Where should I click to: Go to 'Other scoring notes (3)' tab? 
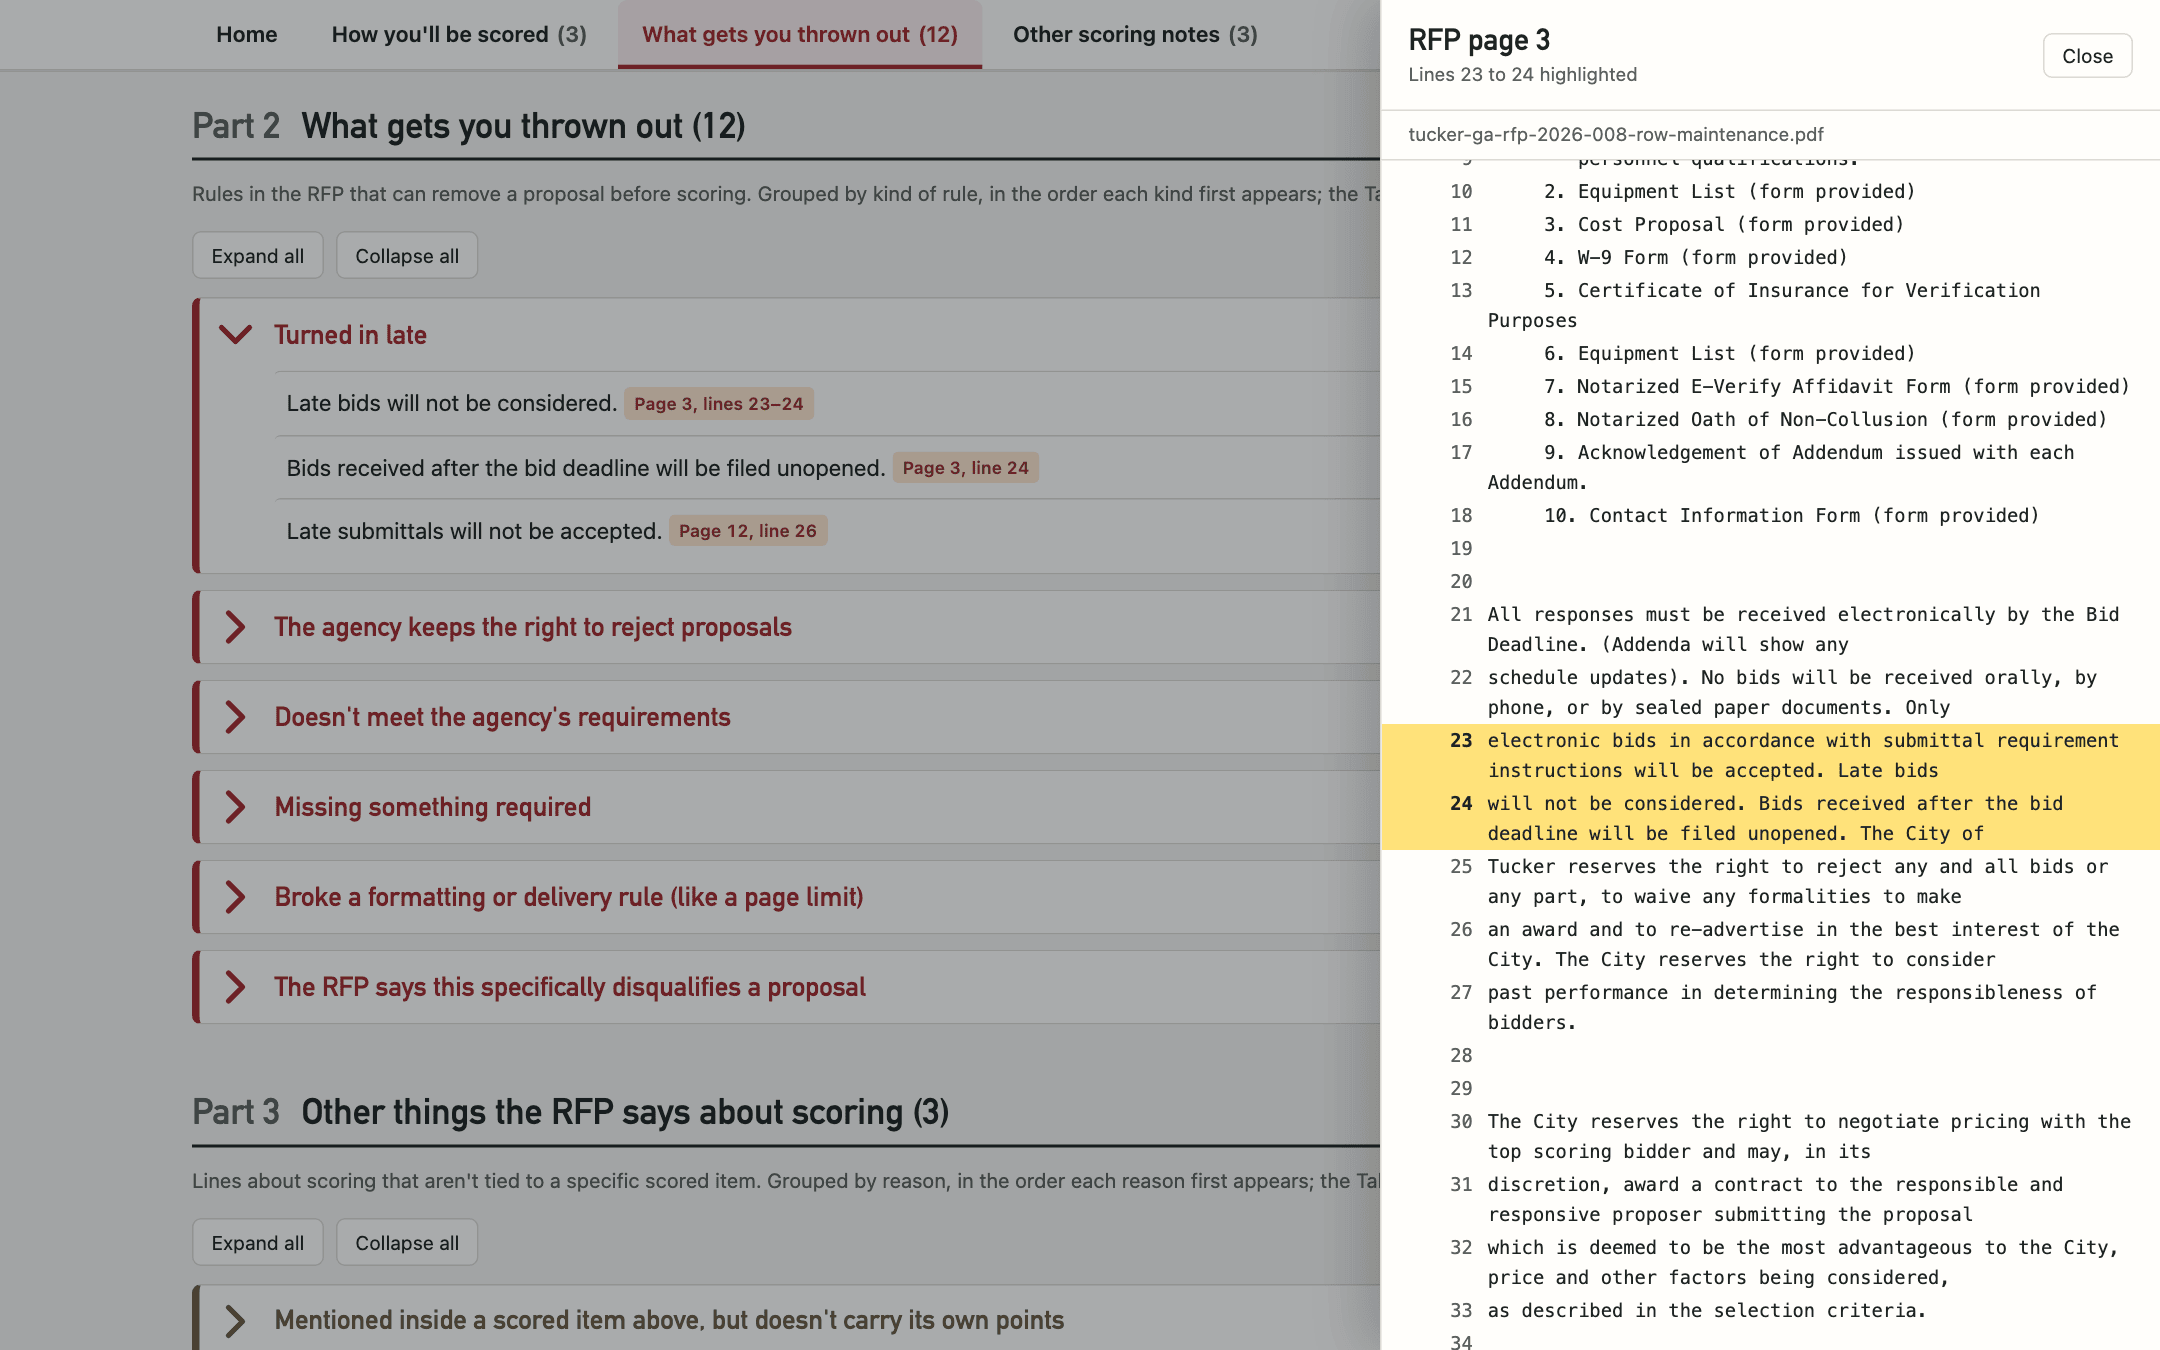pos(1135,34)
